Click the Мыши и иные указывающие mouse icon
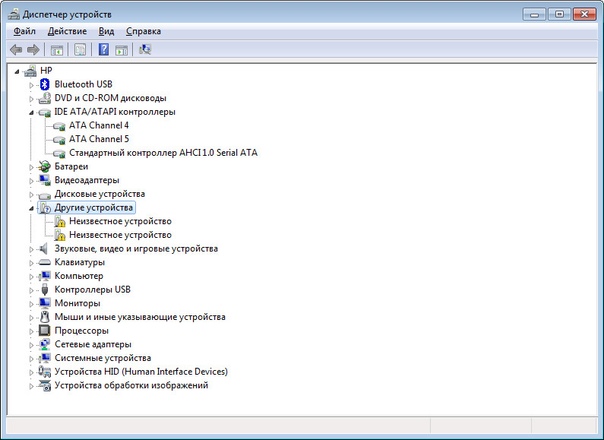Viewport: 604px width, 440px height. pyautogui.click(x=45, y=317)
